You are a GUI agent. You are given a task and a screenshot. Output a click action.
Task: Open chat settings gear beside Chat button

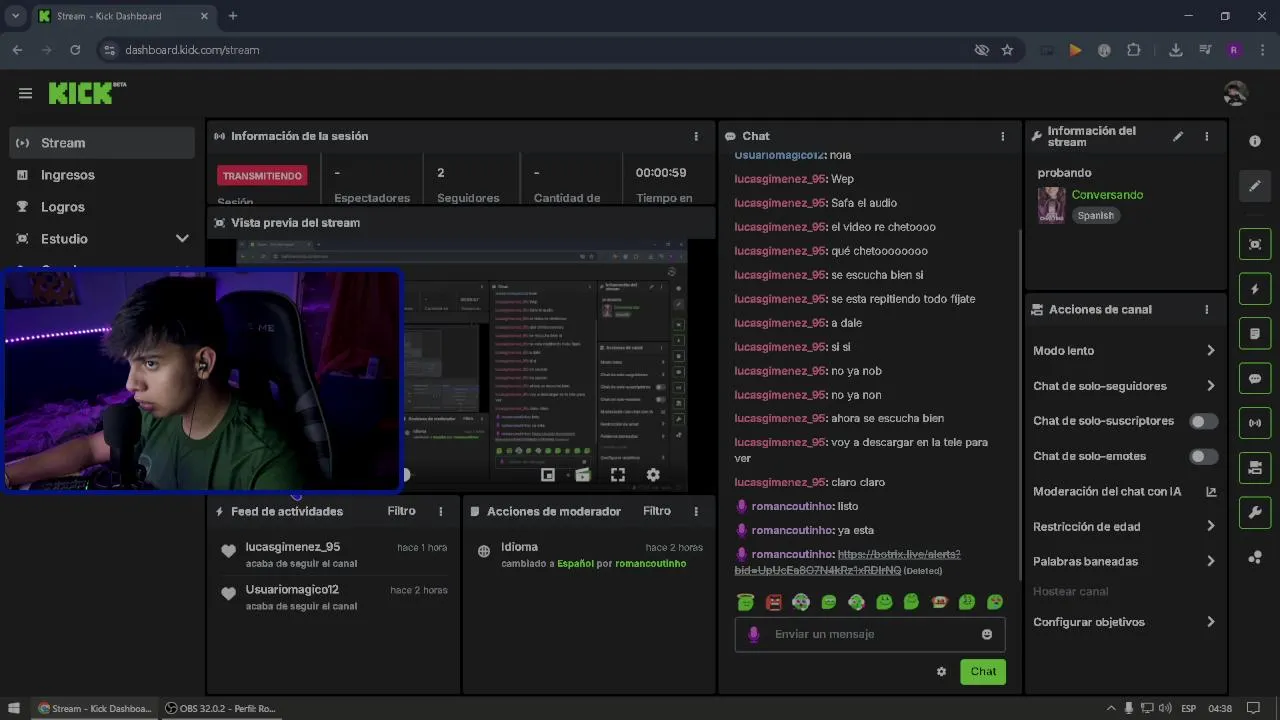coord(941,672)
